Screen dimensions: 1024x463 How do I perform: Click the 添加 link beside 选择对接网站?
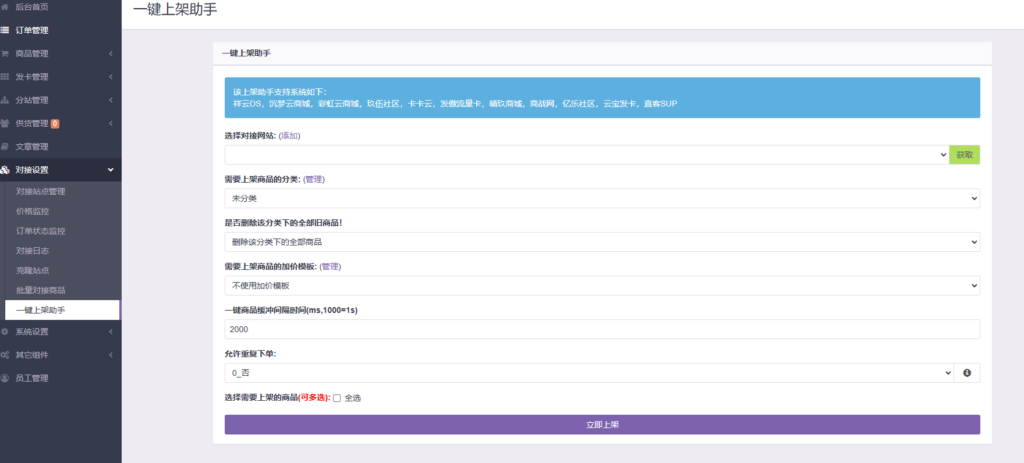pos(289,136)
